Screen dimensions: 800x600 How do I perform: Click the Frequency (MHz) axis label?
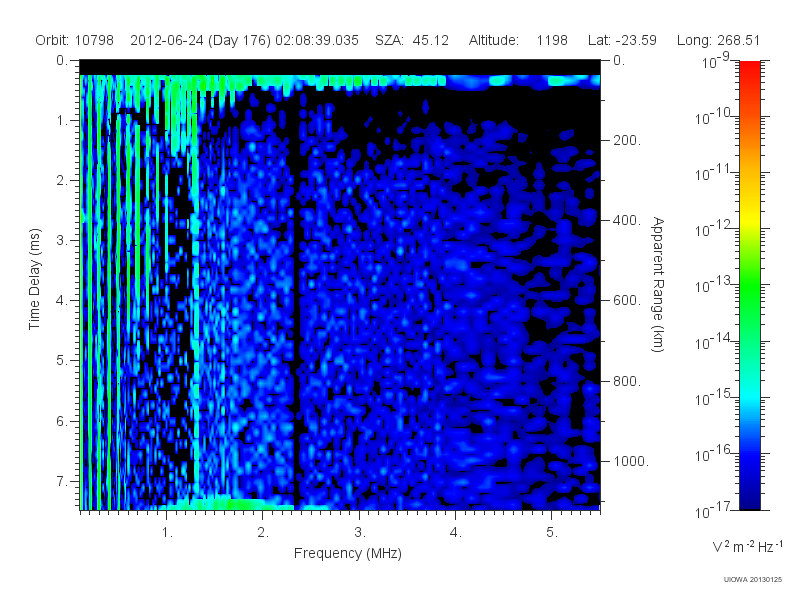click(x=348, y=554)
